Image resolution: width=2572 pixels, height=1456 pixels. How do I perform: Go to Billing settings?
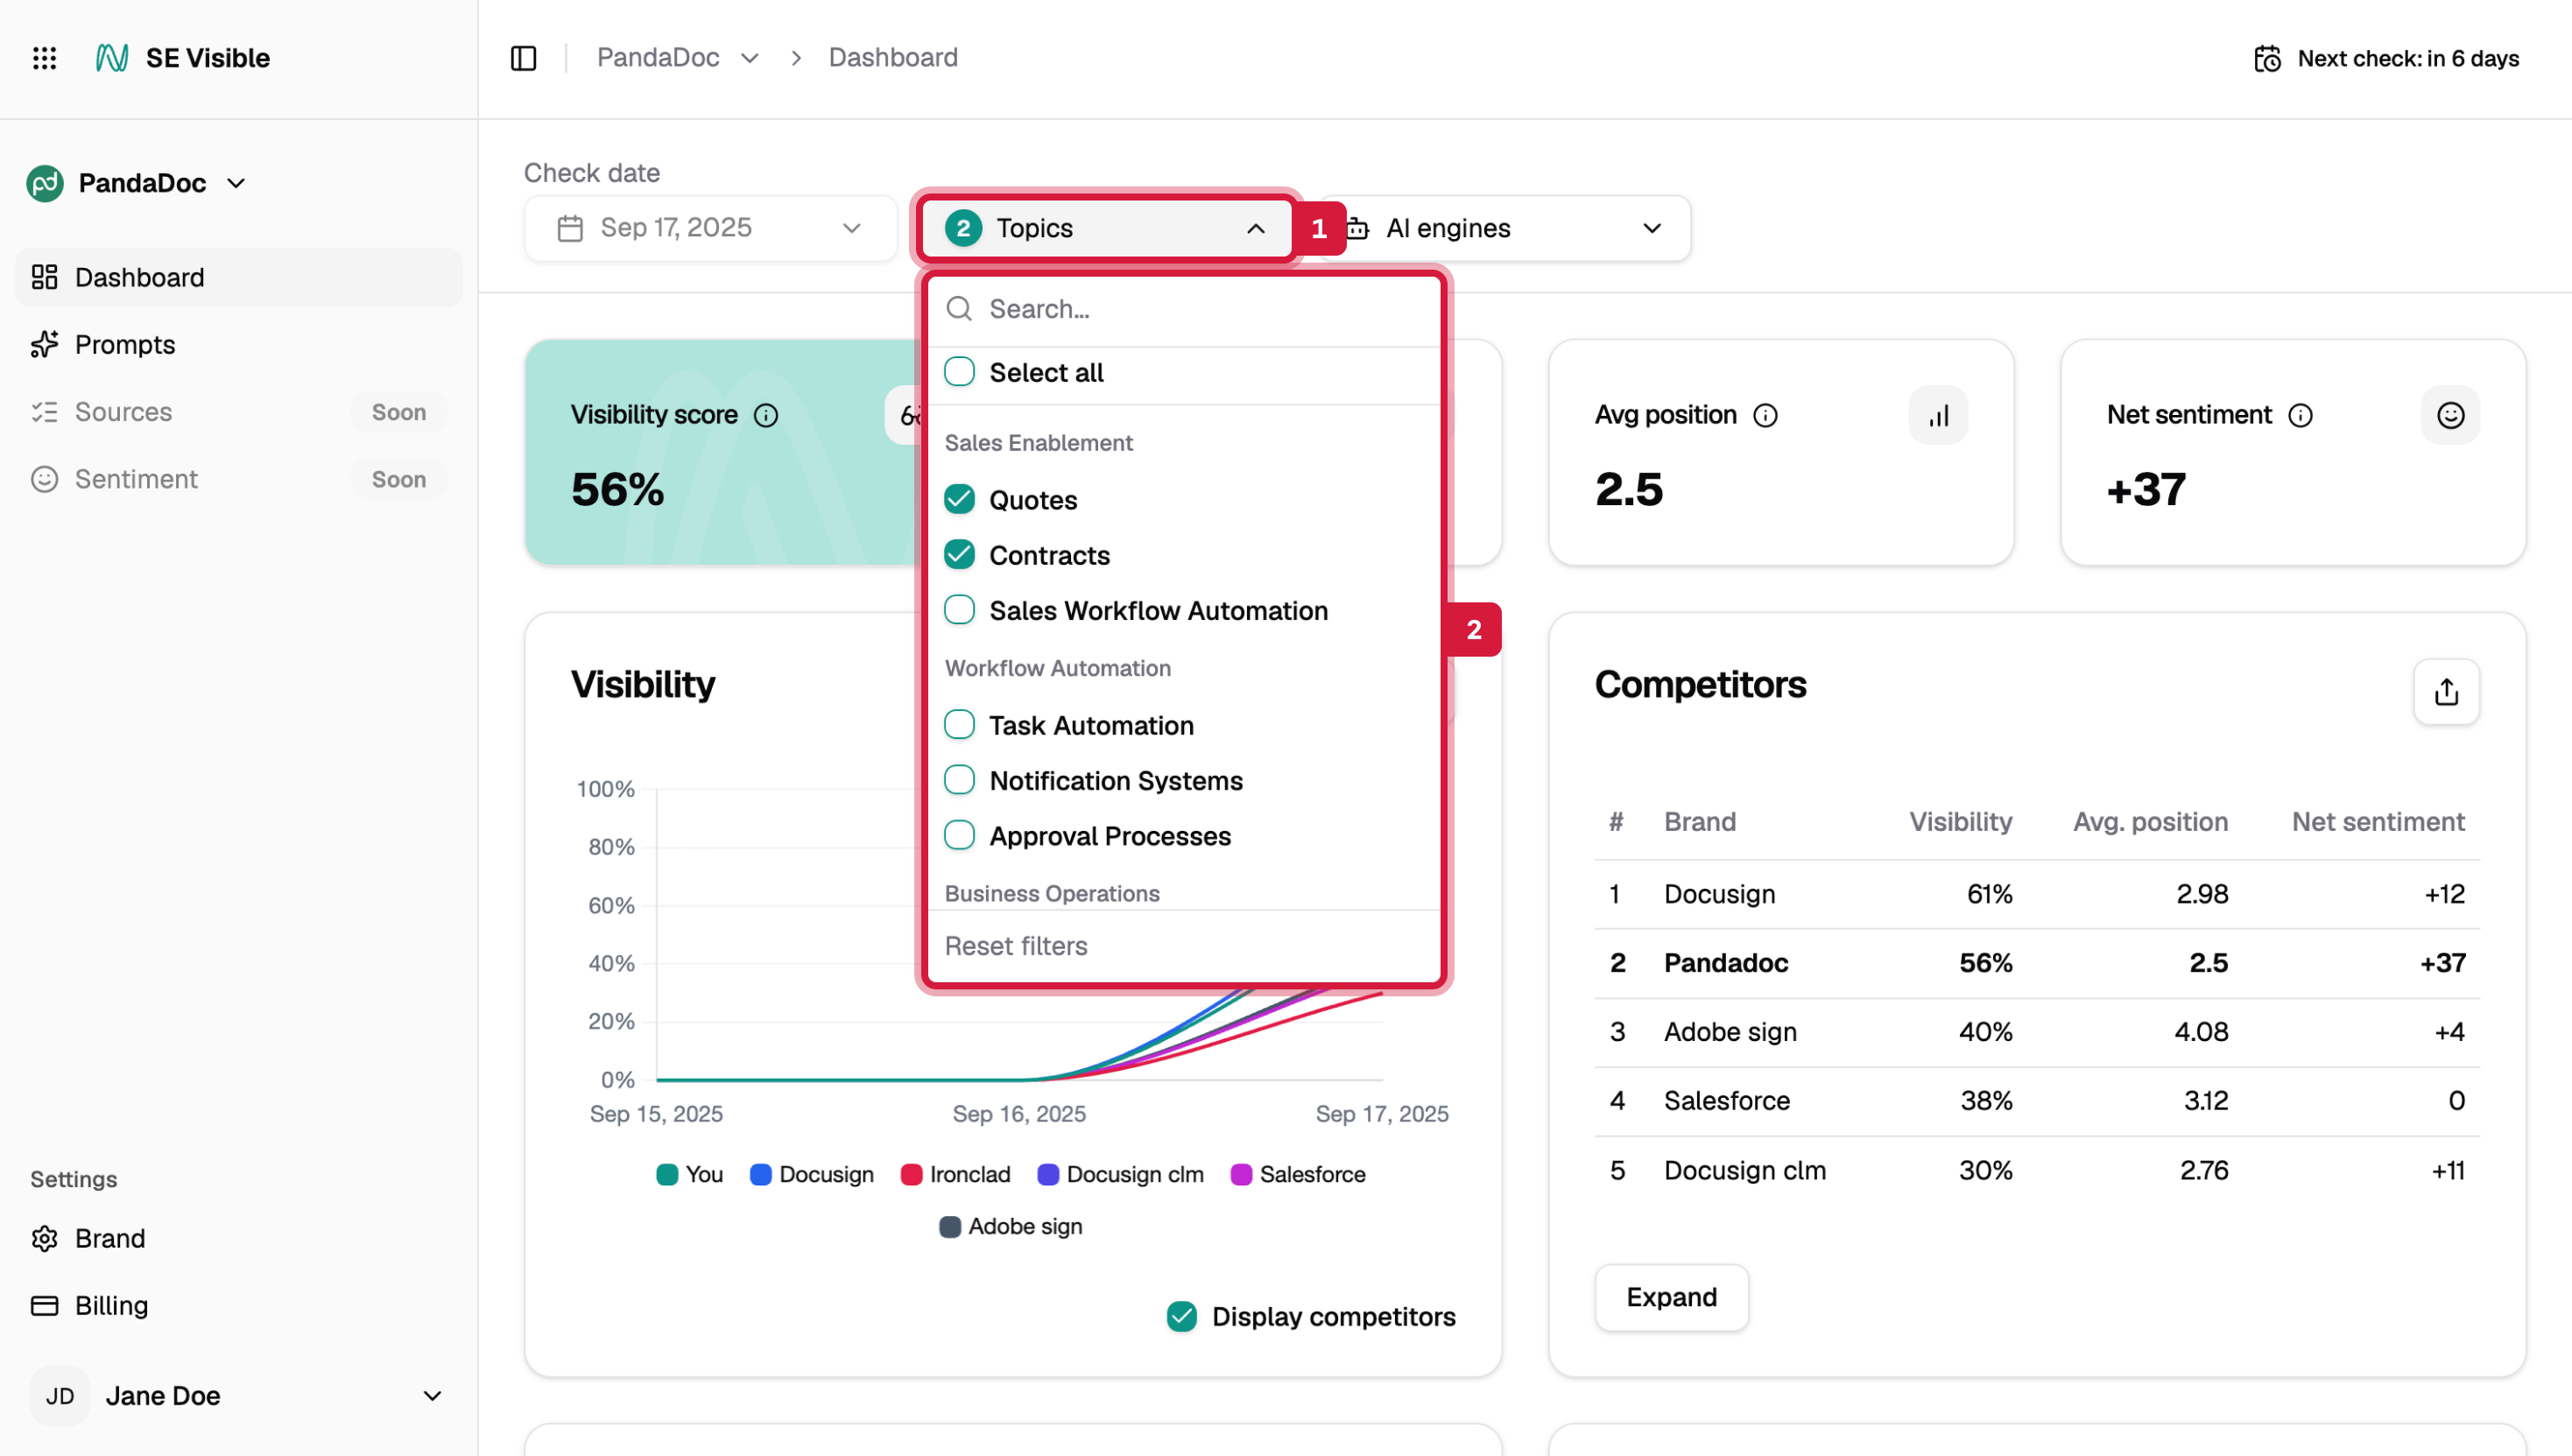pos(111,1305)
